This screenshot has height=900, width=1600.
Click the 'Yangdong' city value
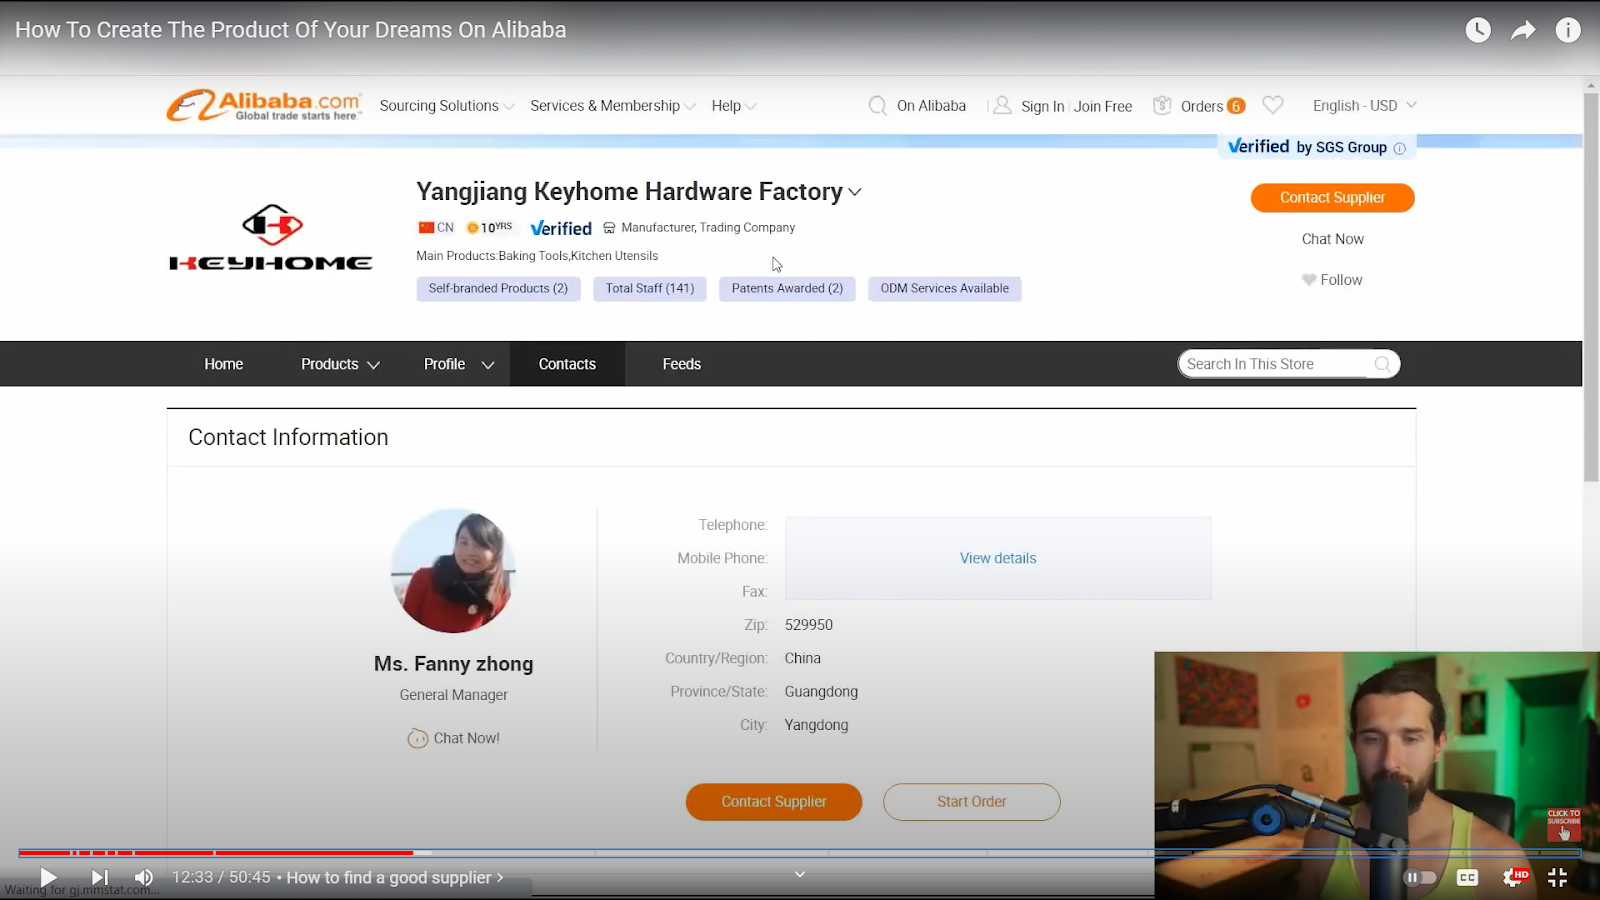click(x=816, y=725)
